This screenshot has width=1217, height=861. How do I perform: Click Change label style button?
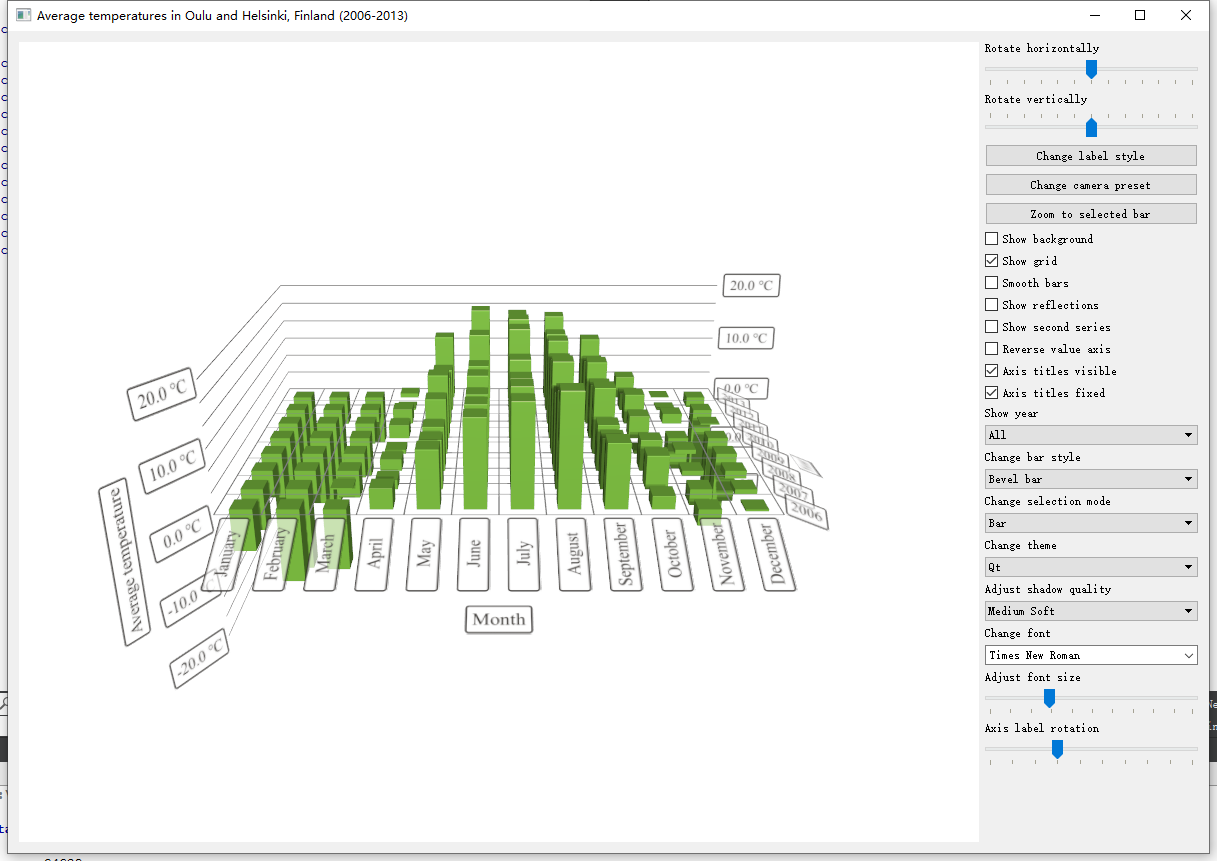tap(1091, 156)
